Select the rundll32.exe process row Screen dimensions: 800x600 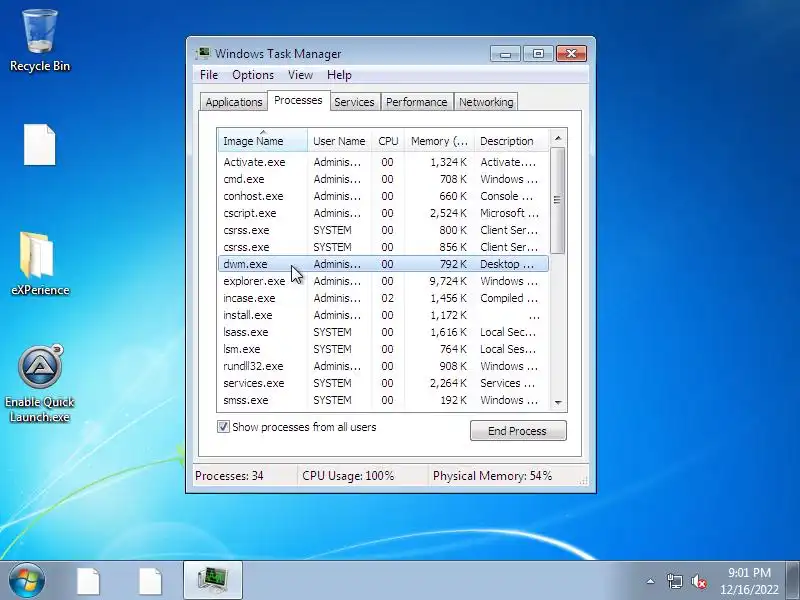pyautogui.click(x=383, y=366)
